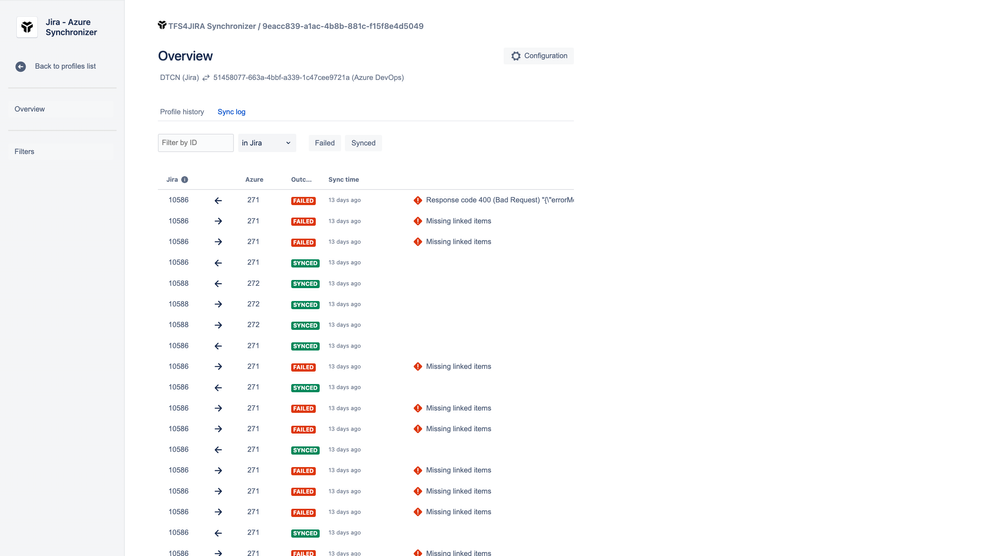The width and height of the screenshot is (998, 556).
Task: Click the info icon beside Jira column header
Action: coord(185,180)
